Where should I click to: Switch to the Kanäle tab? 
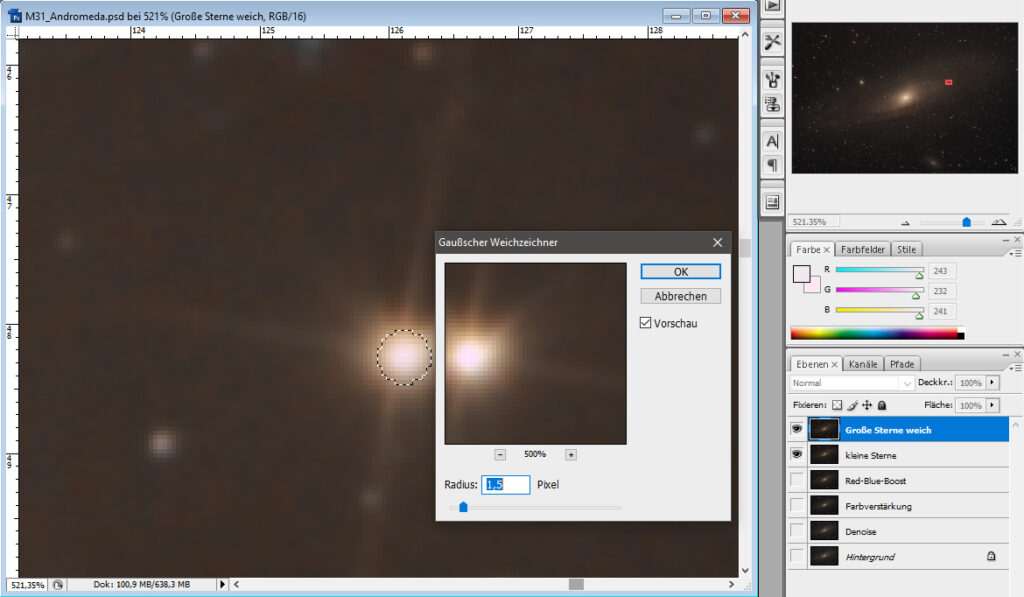pyautogui.click(x=863, y=364)
